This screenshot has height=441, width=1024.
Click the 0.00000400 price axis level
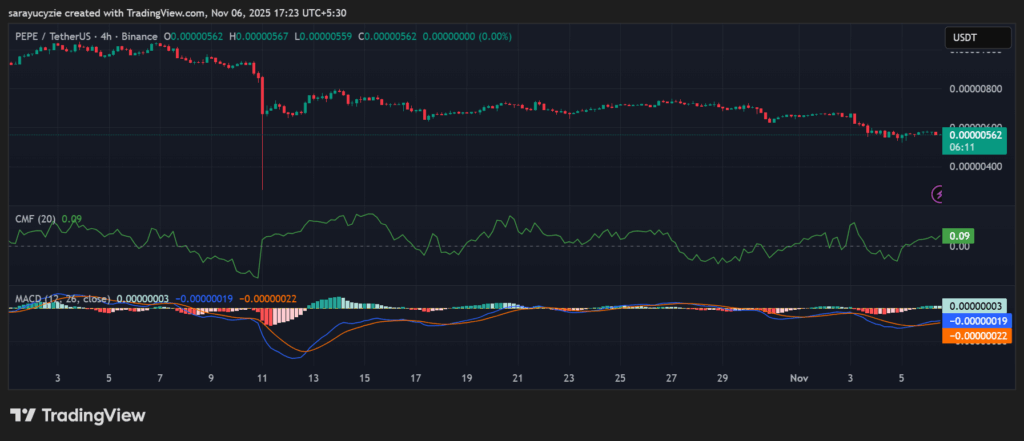coord(977,166)
